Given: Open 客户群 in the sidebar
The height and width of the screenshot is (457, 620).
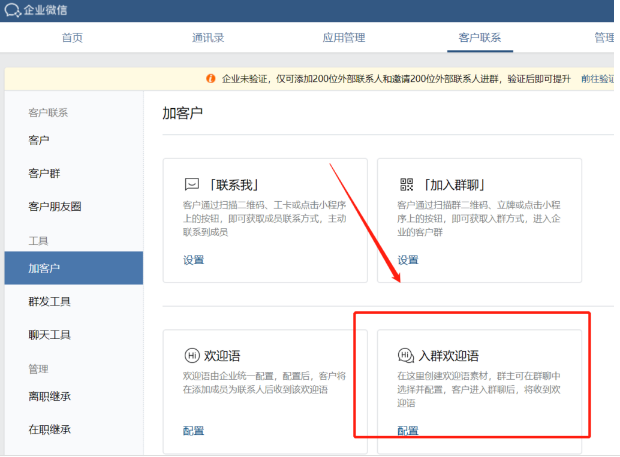Looking at the screenshot, I should pyautogui.click(x=45, y=173).
